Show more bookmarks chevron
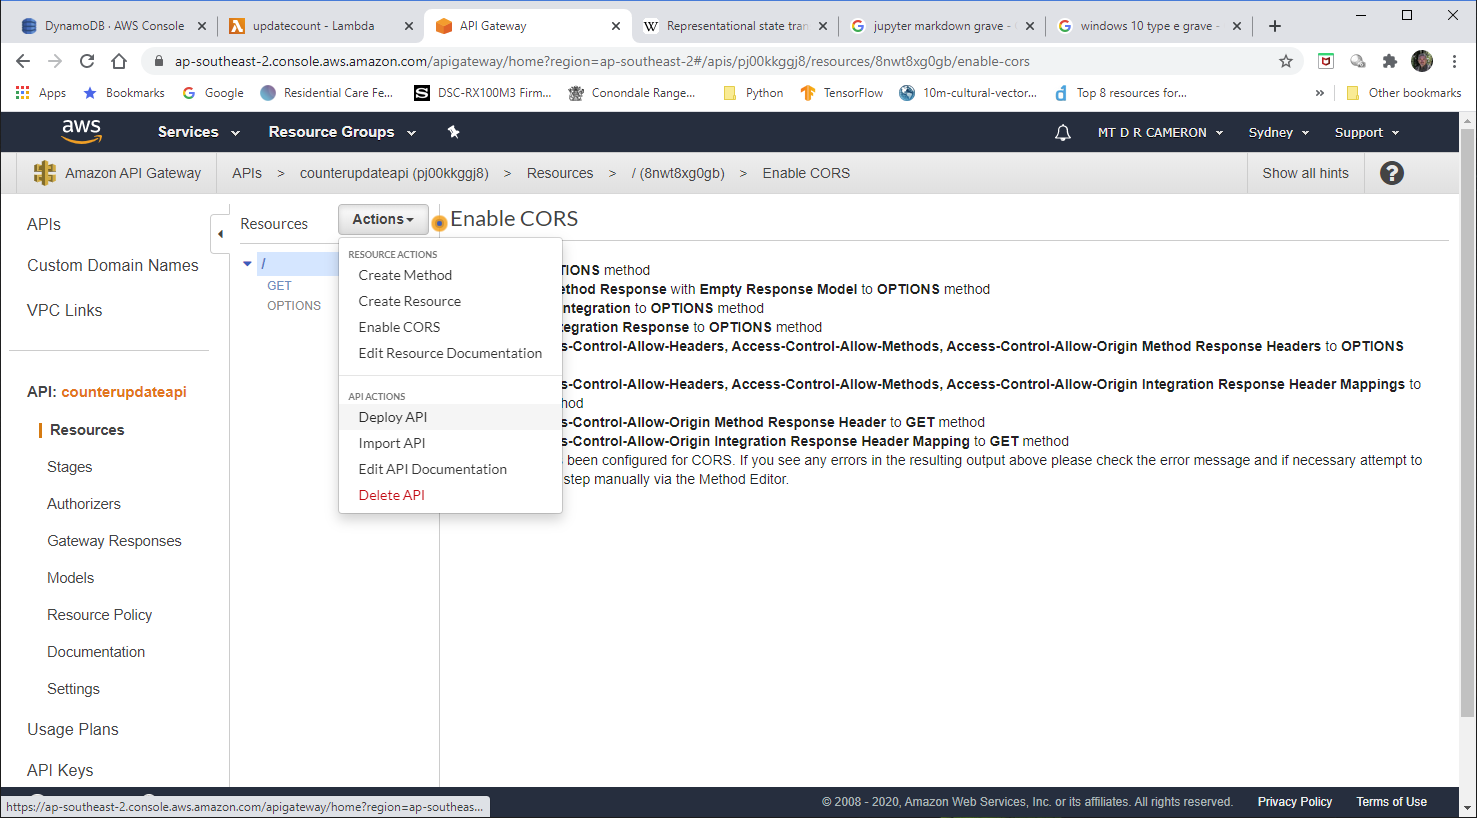This screenshot has height=818, width=1477. tap(1320, 93)
